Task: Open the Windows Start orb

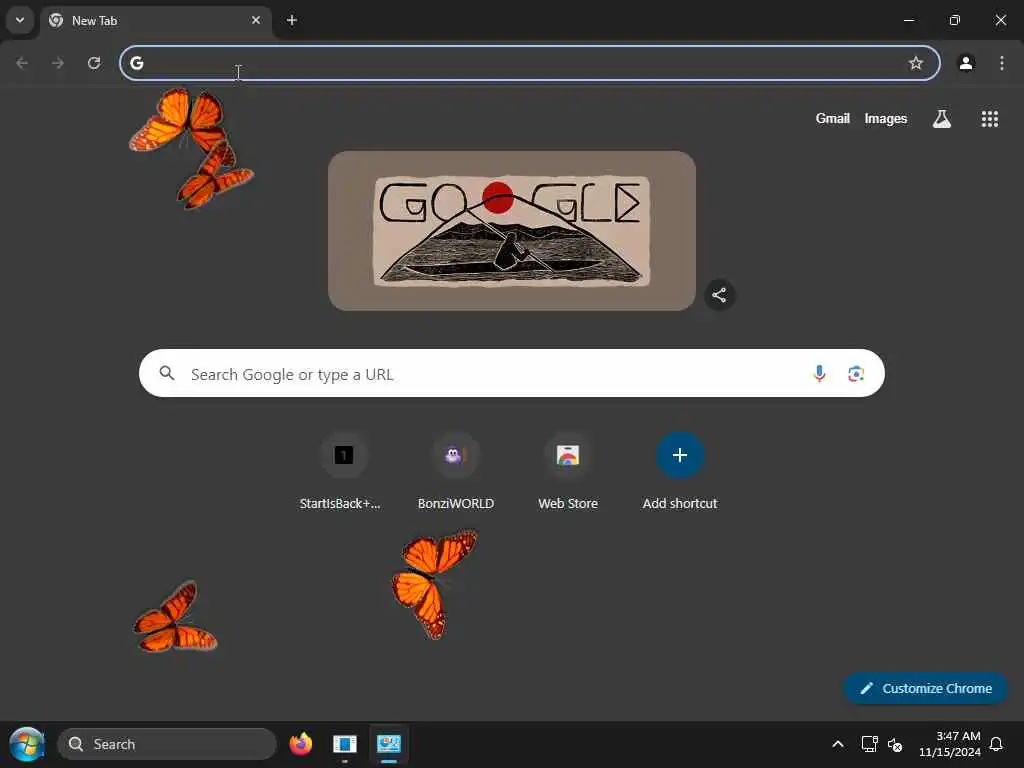Action: 27,744
